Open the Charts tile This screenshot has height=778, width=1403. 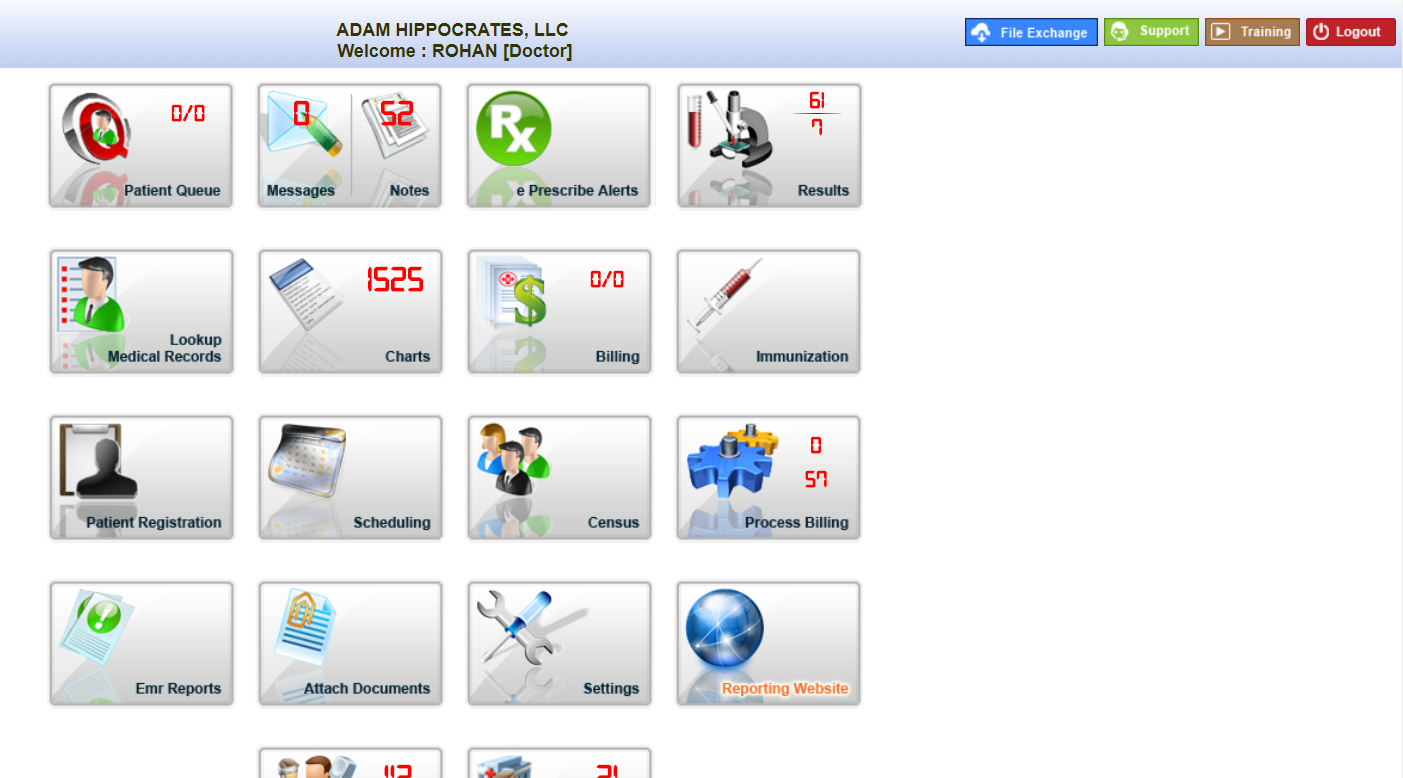[350, 312]
